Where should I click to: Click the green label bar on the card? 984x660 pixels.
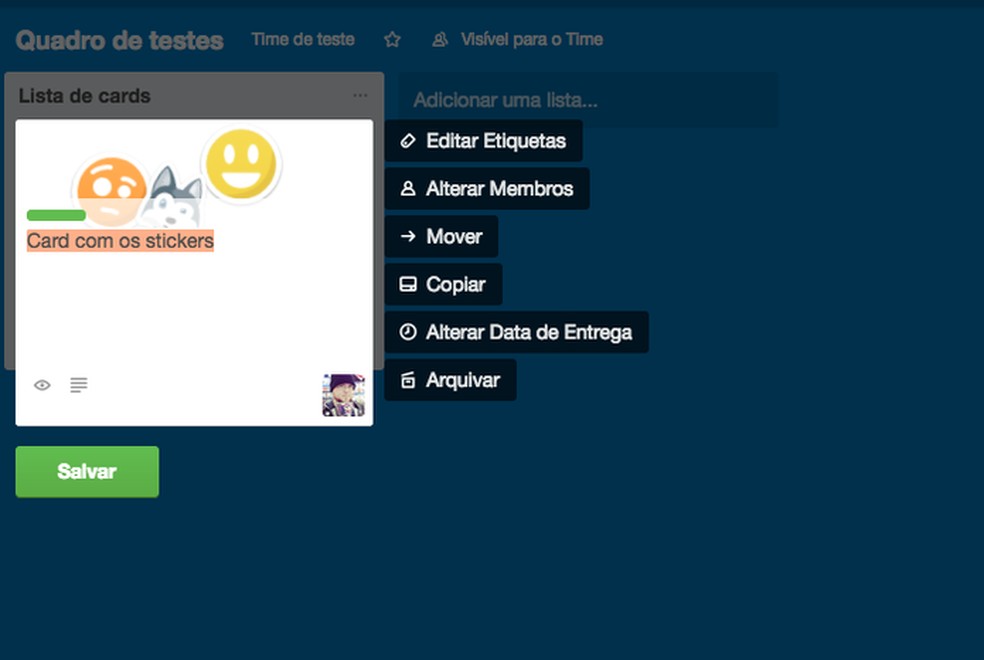click(x=56, y=215)
